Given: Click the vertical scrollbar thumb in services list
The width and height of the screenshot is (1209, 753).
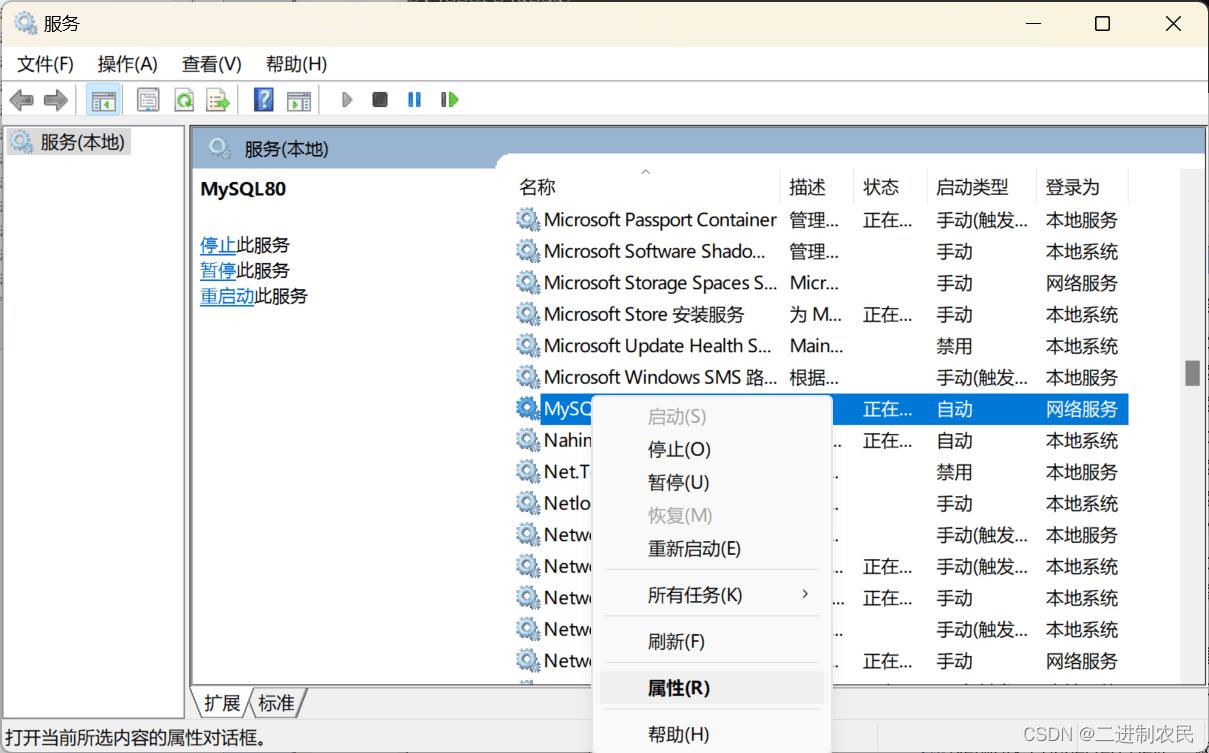Looking at the screenshot, I should pyautogui.click(x=1192, y=373).
